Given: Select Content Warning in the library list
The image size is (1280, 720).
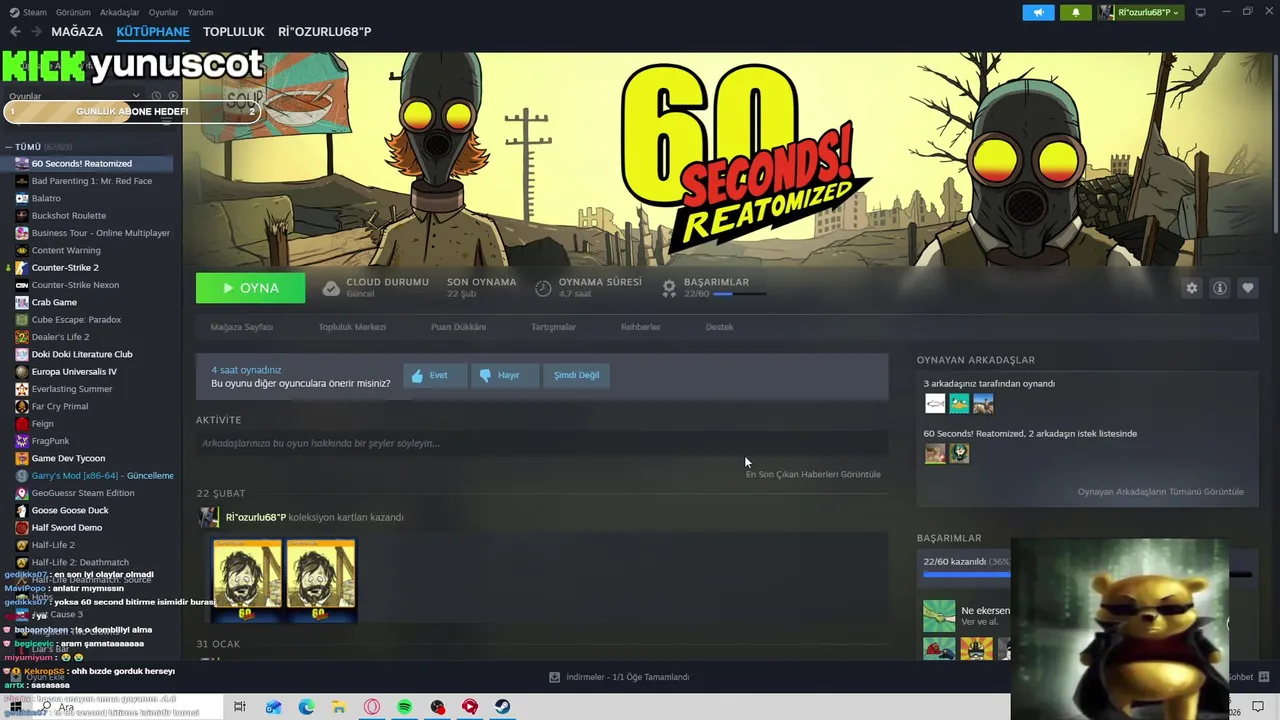Looking at the screenshot, I should (66, 250).
